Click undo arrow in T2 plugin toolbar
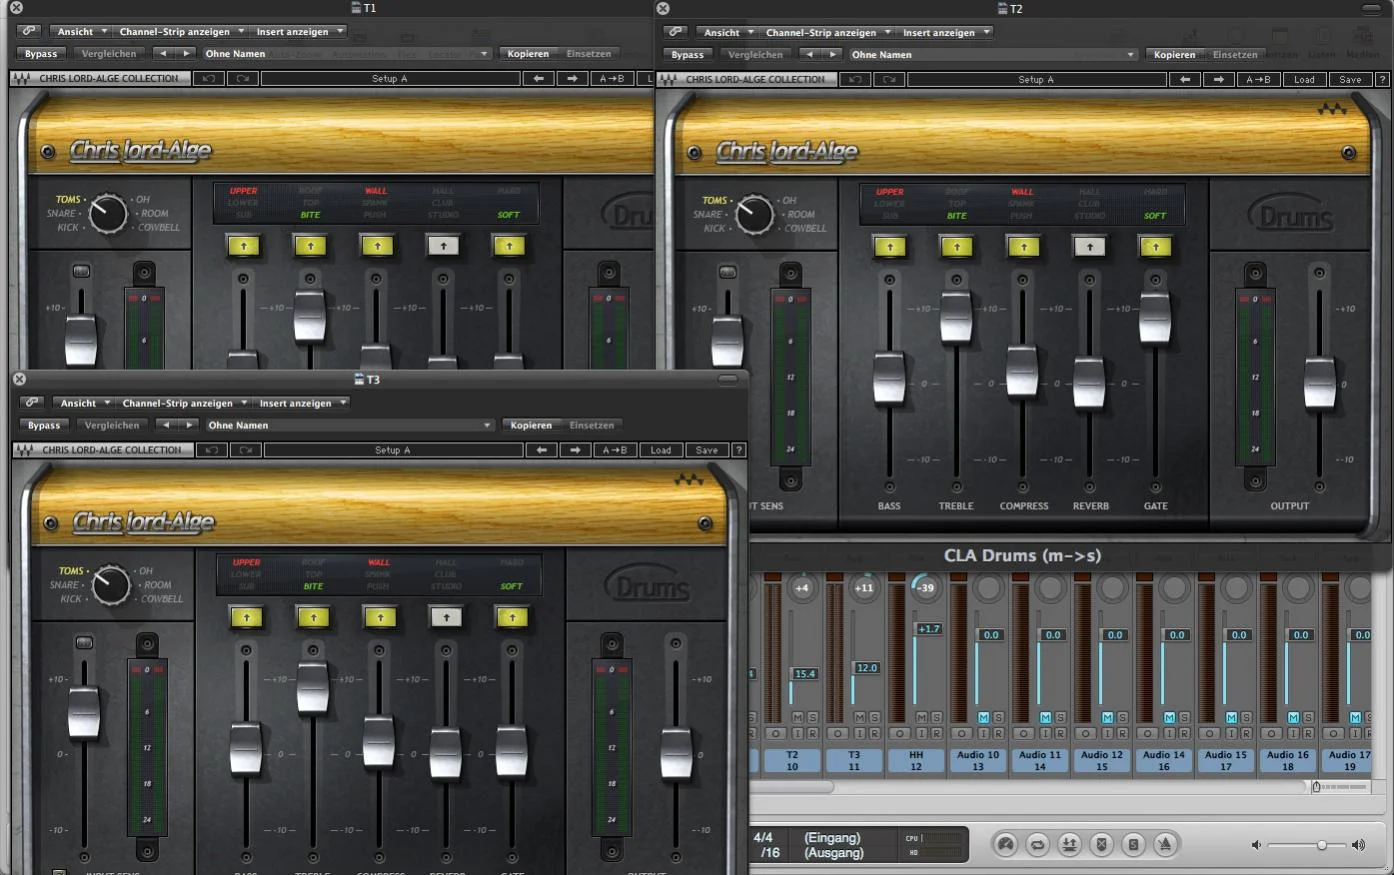The height and width of the screenshot is (875, 1394). [x=855, y=80]
